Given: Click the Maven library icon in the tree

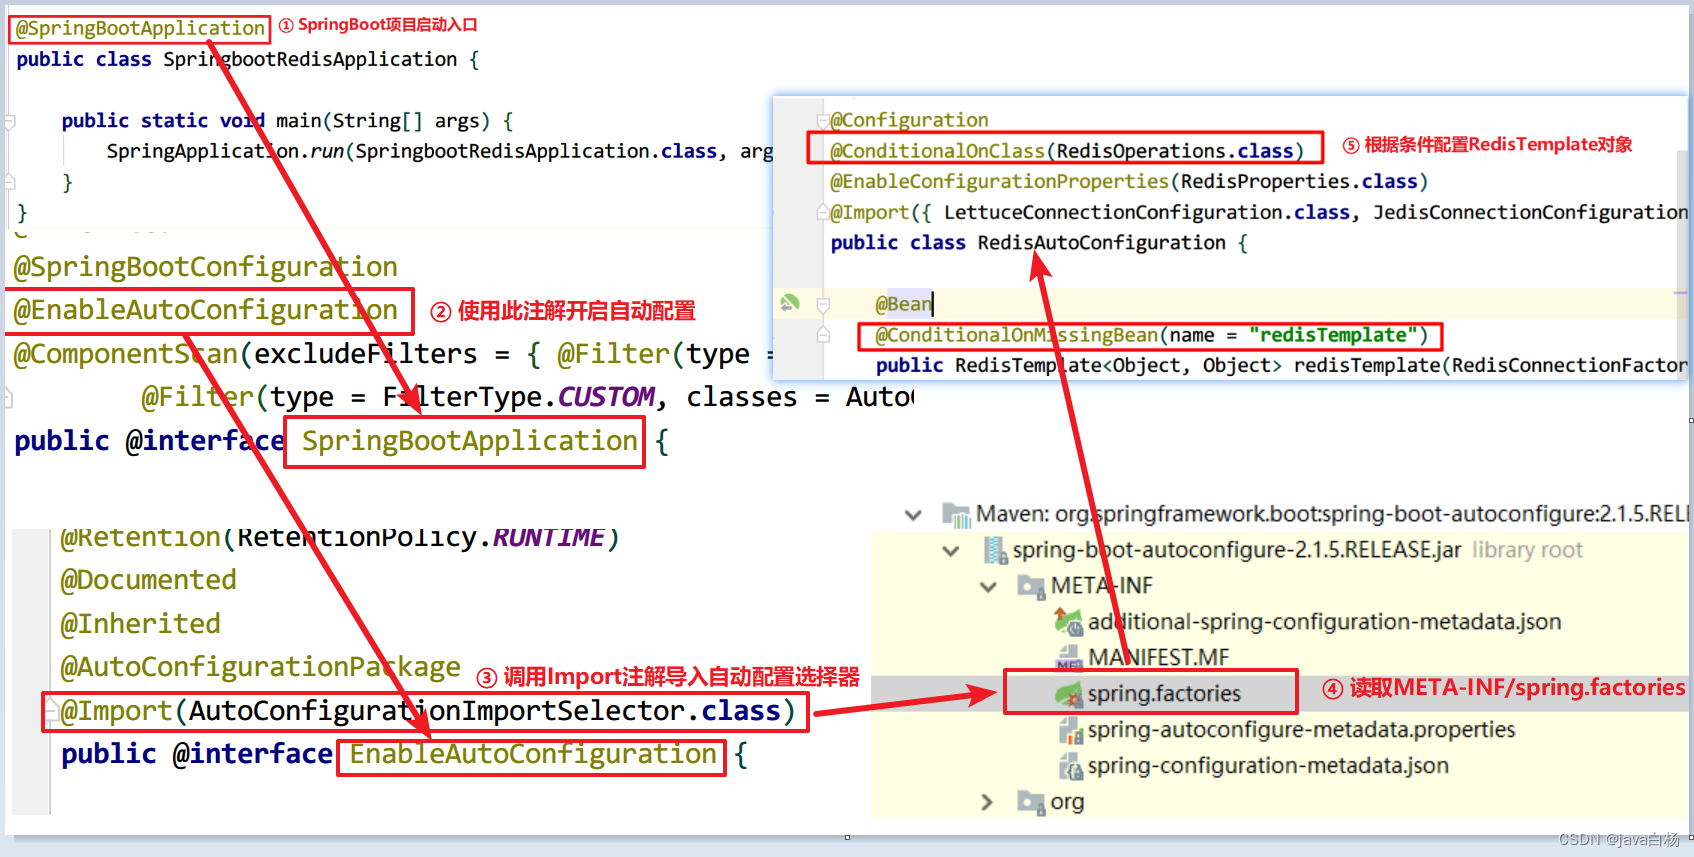Looking at the screenshot, I should pyautogui.click(x=956, y=515).
